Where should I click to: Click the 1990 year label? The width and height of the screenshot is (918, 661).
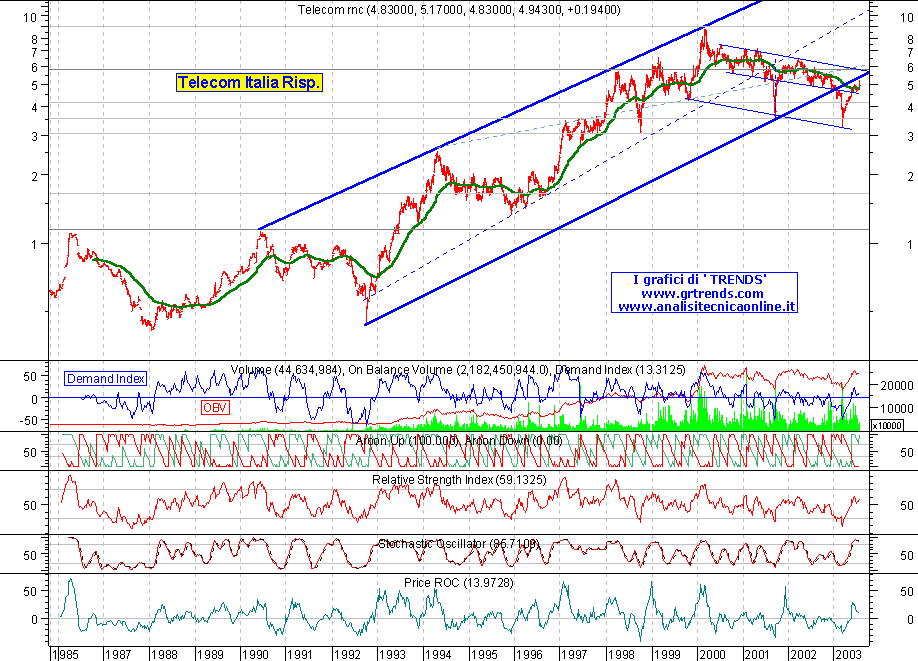[255, 655]
